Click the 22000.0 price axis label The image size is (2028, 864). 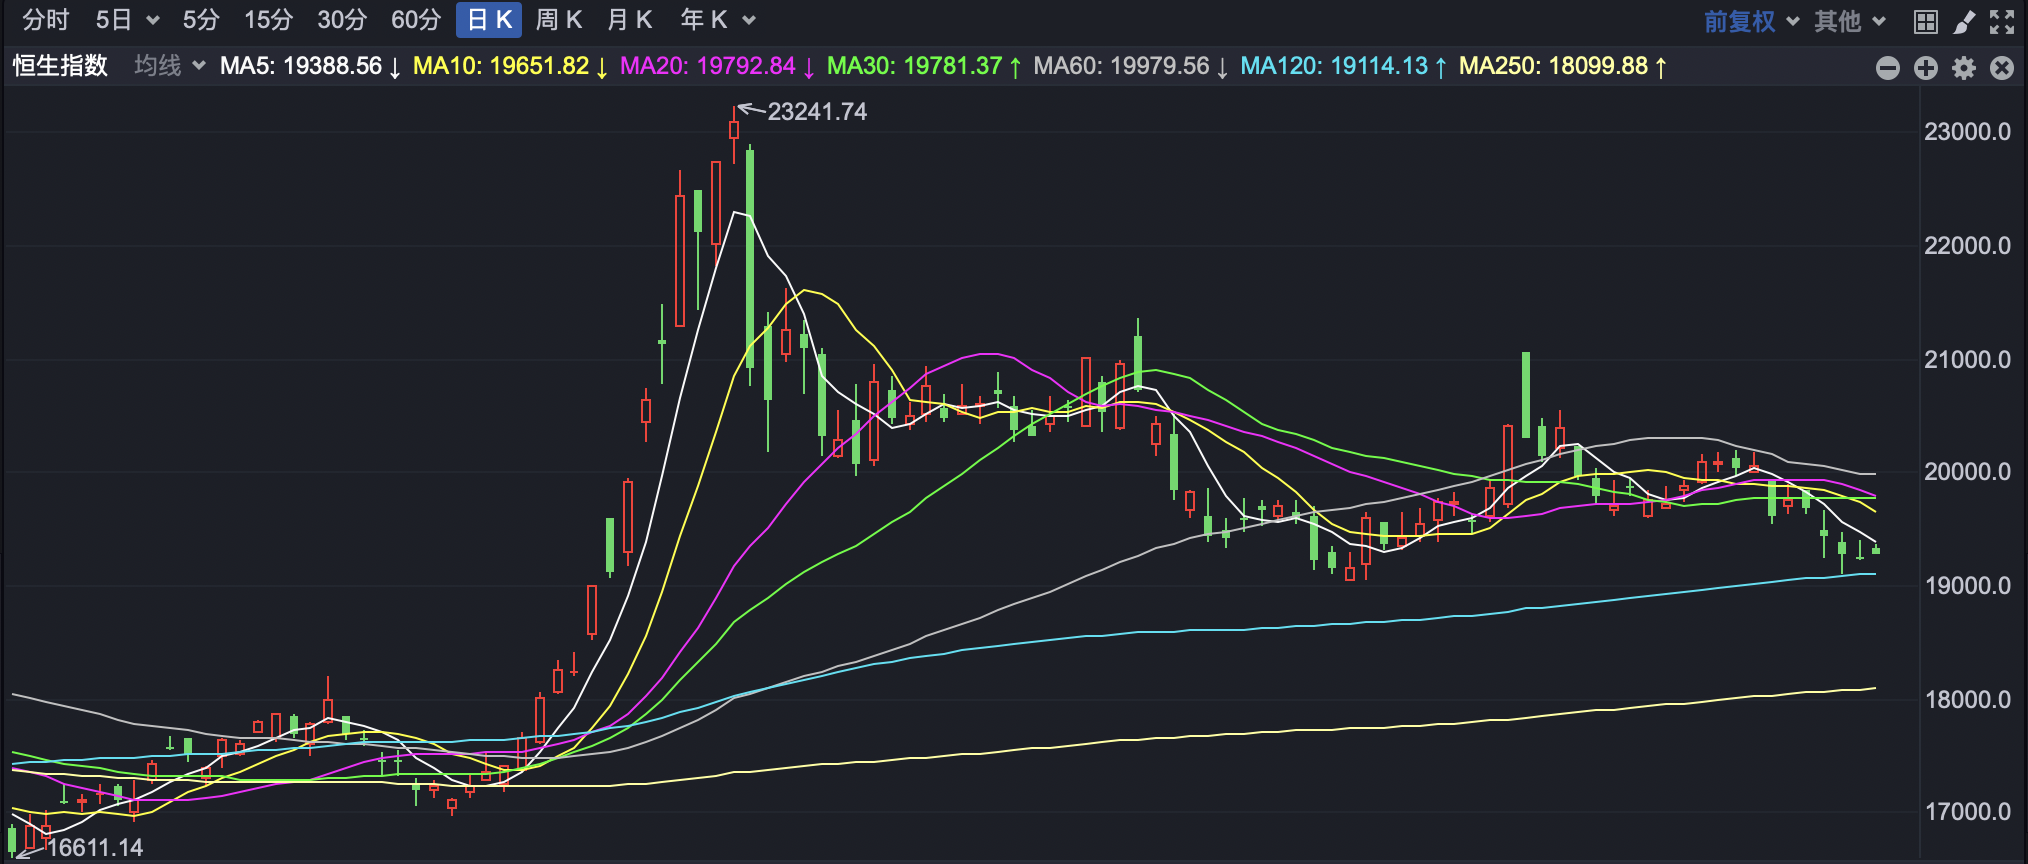(x=1967, y=246)
